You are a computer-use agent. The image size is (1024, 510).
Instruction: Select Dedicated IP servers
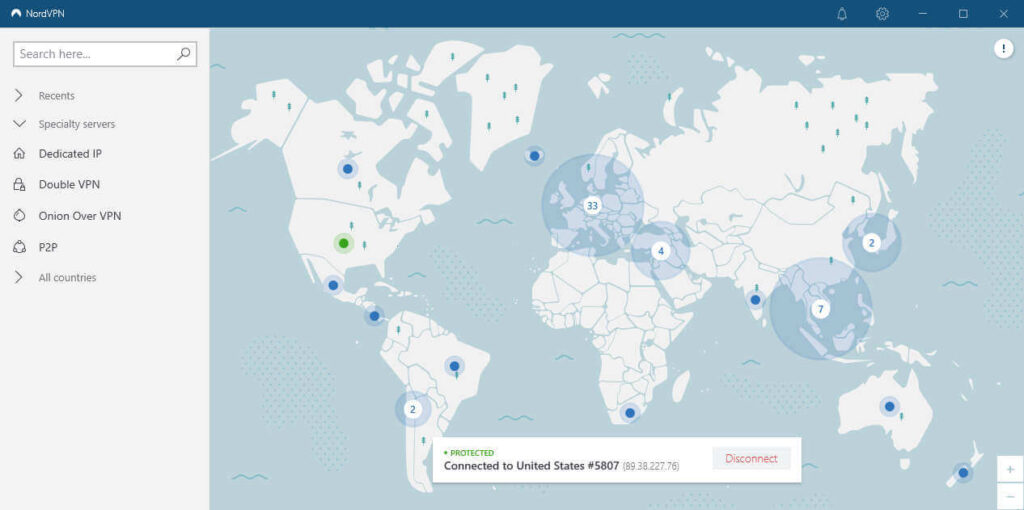70,154
